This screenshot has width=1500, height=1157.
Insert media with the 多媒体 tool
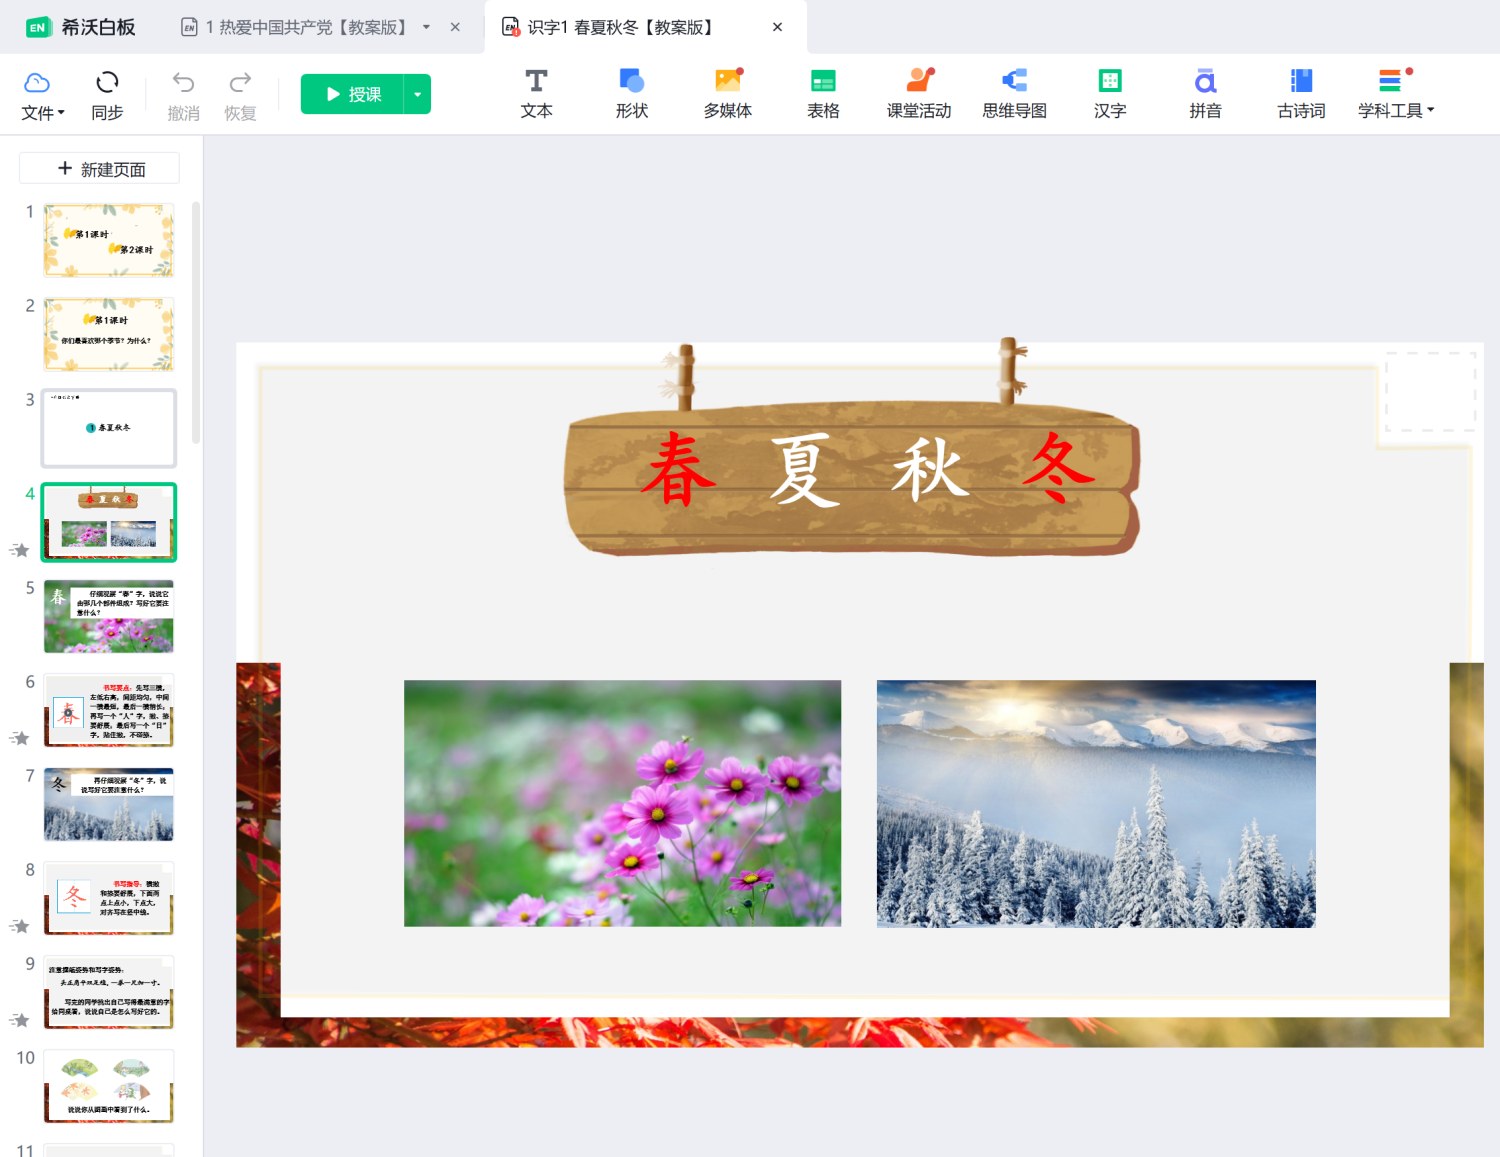(x=727, y=93)
